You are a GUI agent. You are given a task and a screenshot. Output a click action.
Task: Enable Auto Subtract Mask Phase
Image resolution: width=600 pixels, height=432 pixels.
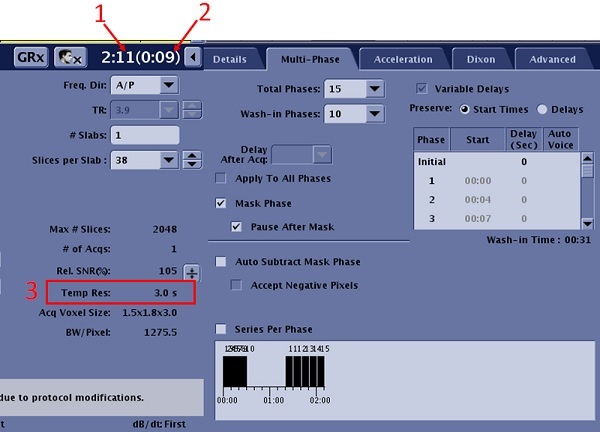click(x=221, y=262)
